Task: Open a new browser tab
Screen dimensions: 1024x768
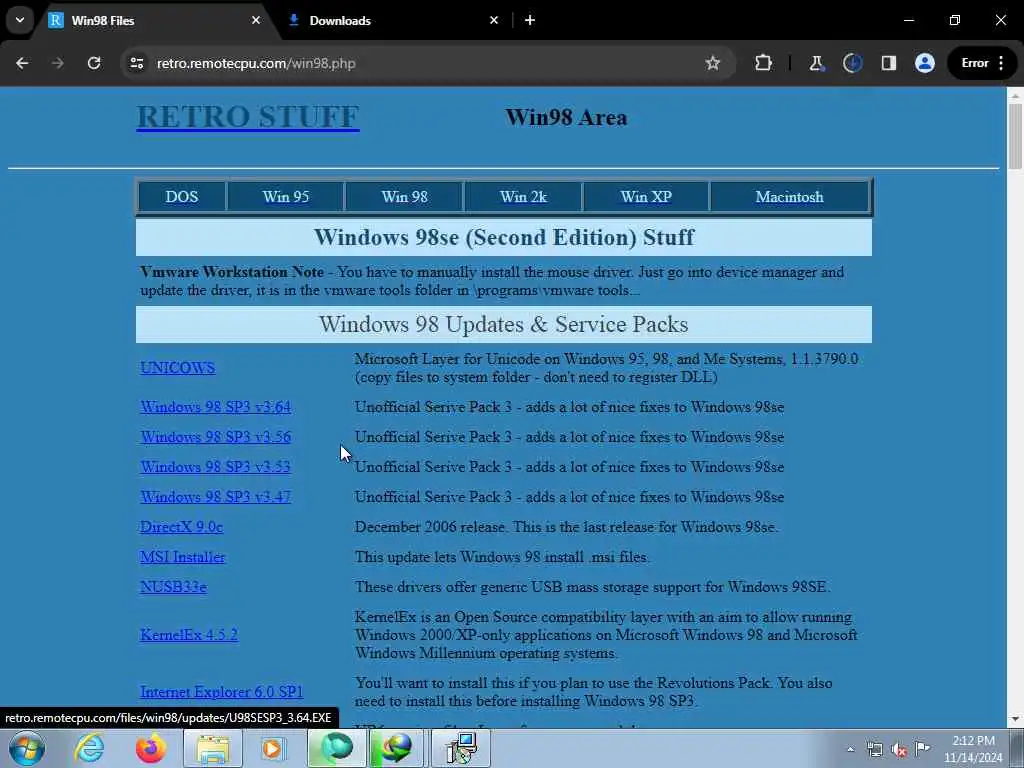Action: [530, 20]
